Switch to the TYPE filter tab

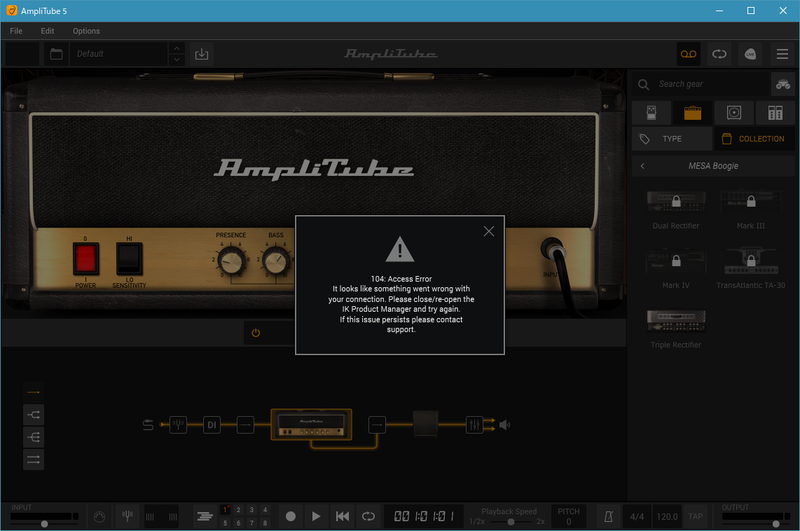coord(672,139)
